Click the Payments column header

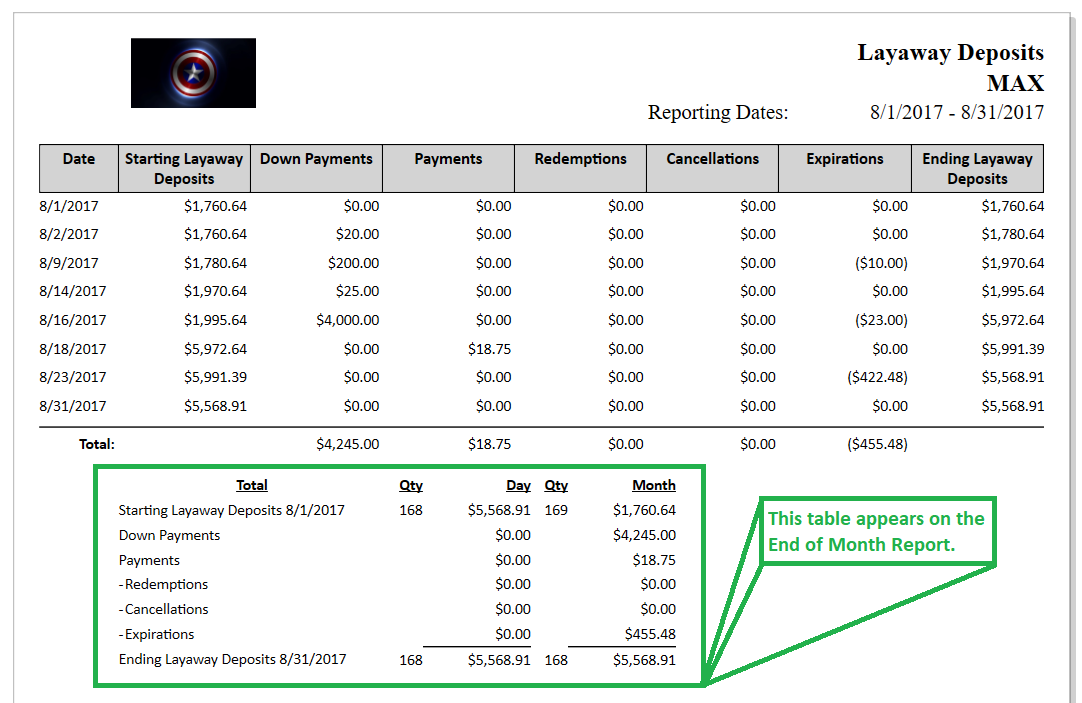pyautogui.click(x=449, y=168)
